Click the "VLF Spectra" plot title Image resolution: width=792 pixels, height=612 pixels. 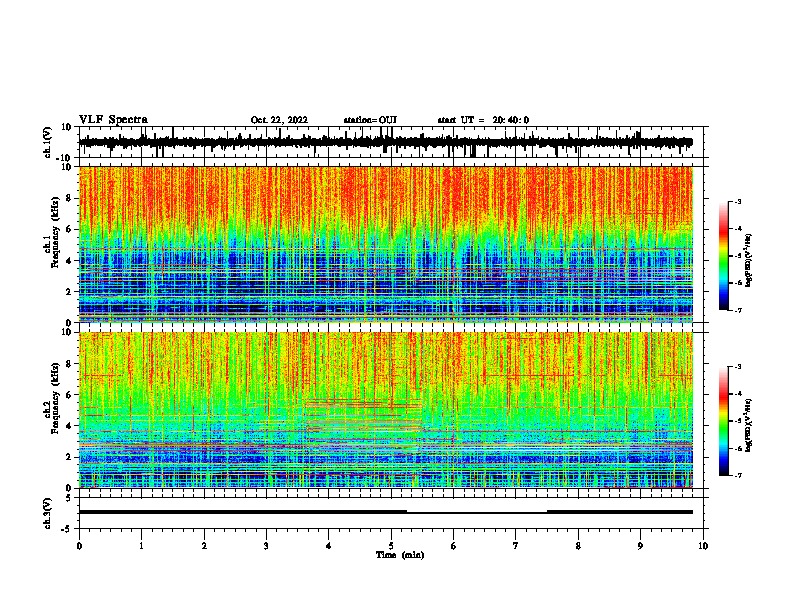(x=113, y=120)
